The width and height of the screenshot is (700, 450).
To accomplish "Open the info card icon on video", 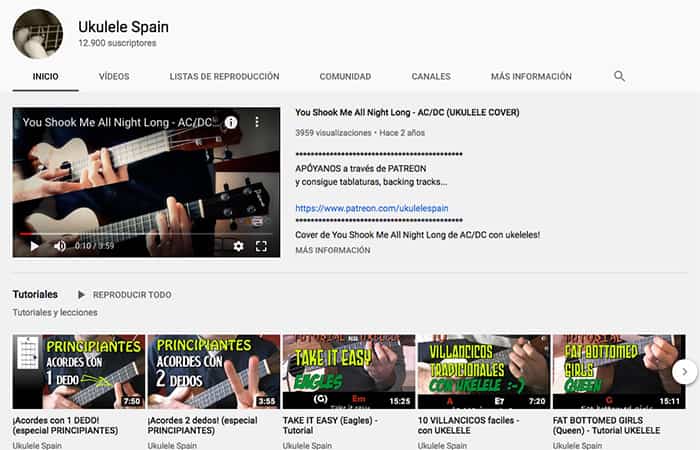I will [231, 122].
